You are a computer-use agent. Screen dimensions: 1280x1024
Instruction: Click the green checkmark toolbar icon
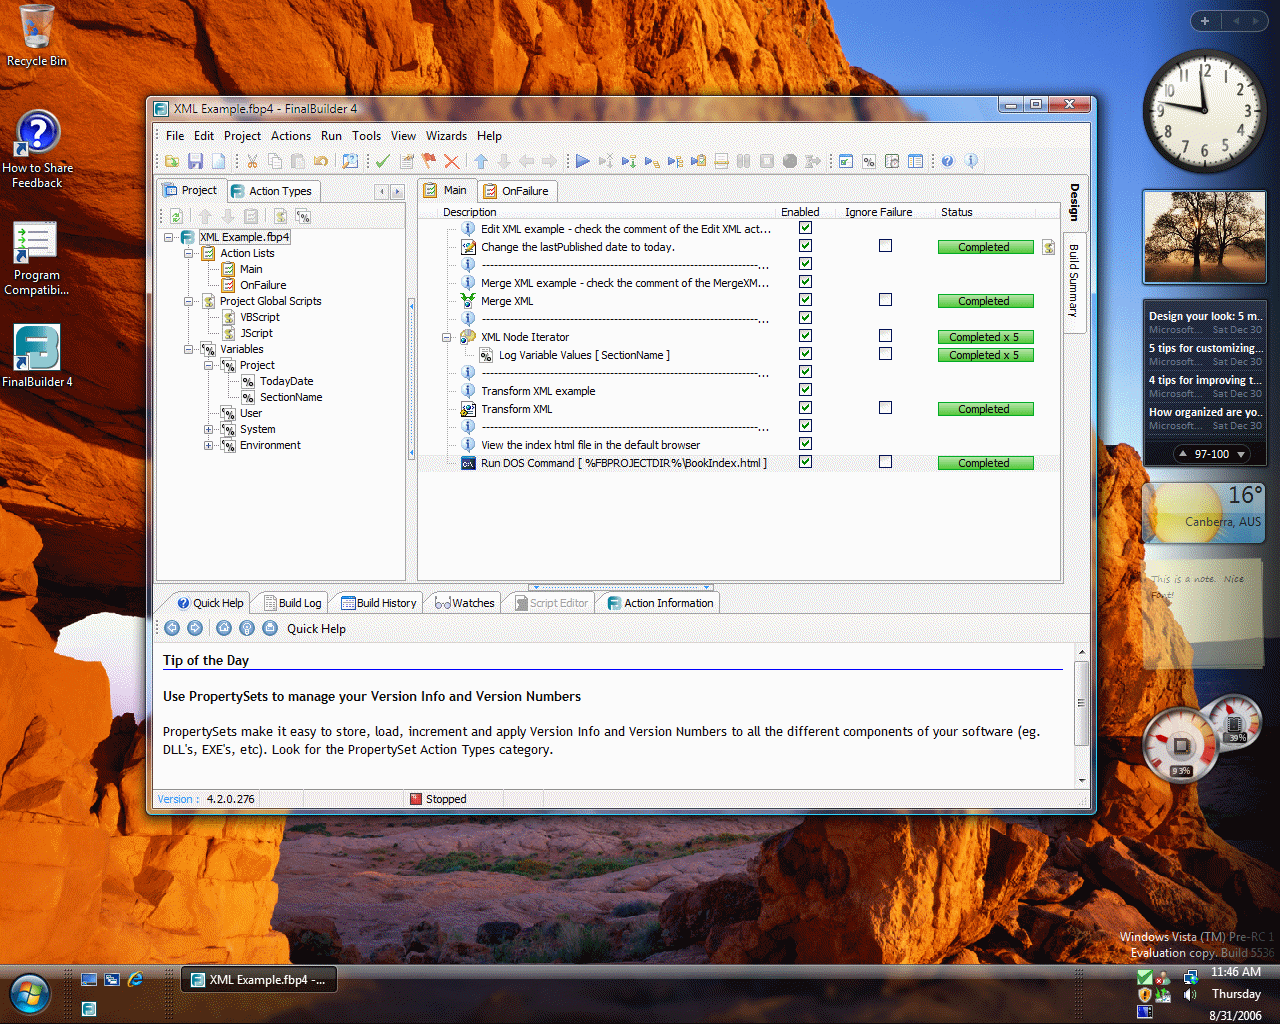click(x=382, y=161)
